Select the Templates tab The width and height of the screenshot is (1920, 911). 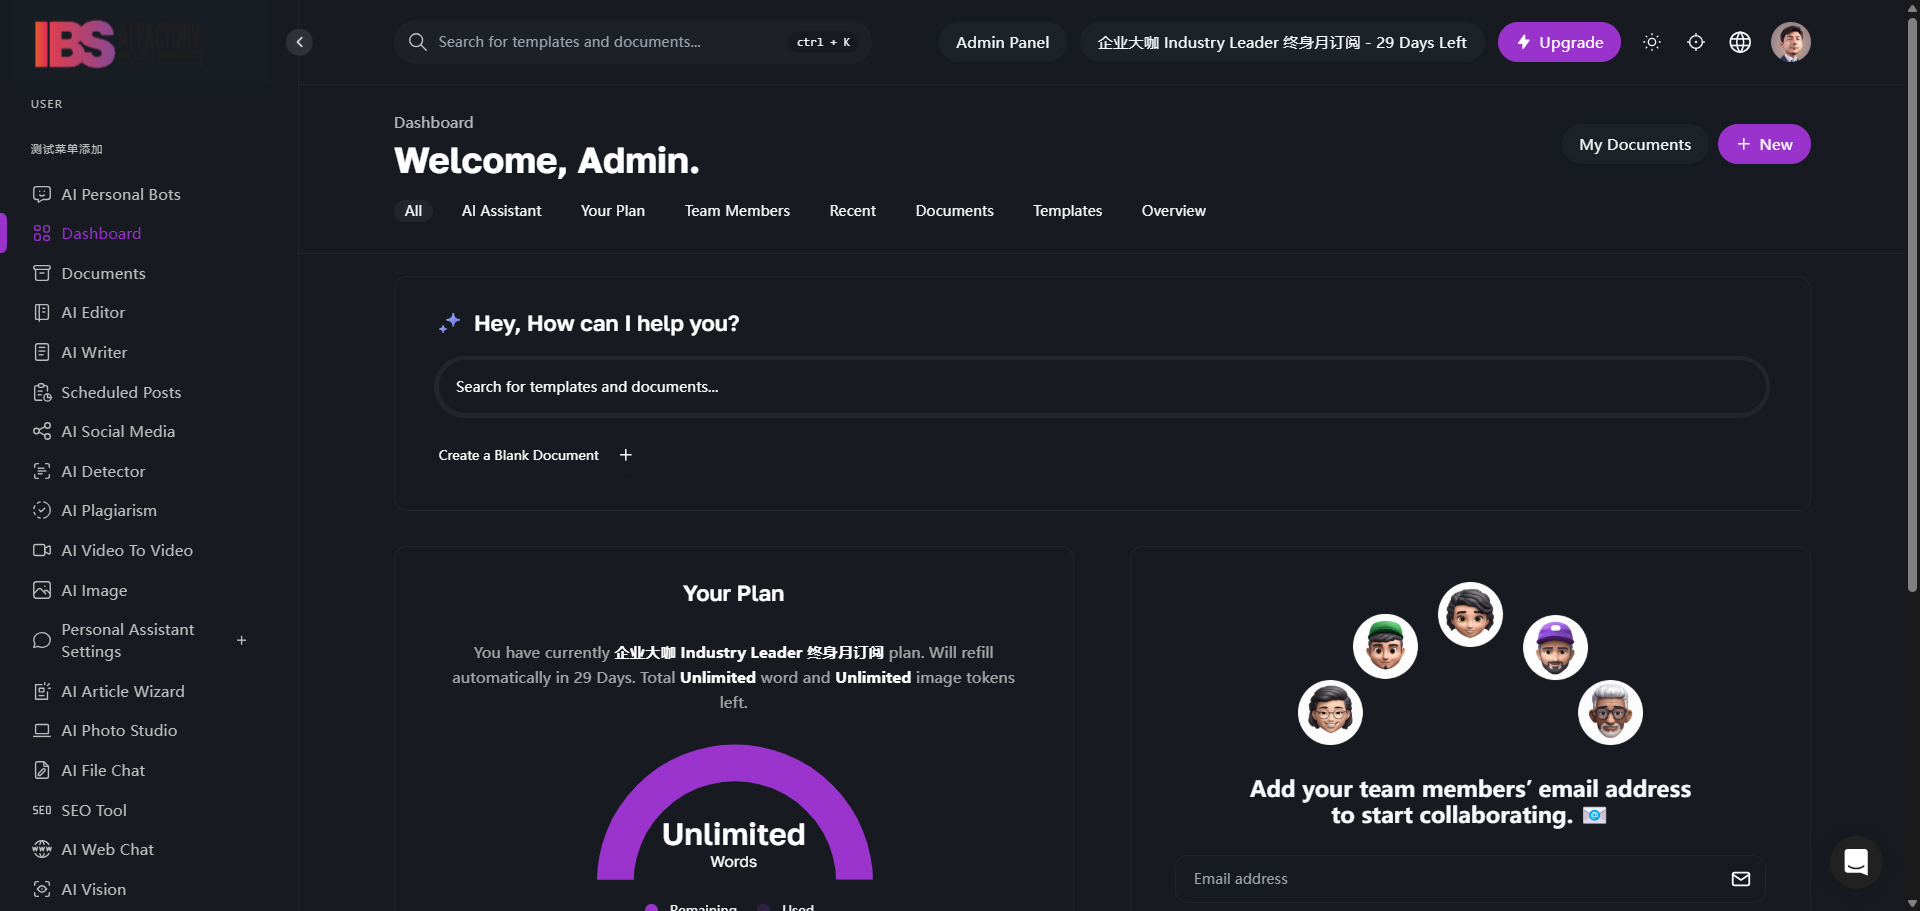click(1067, 211)
